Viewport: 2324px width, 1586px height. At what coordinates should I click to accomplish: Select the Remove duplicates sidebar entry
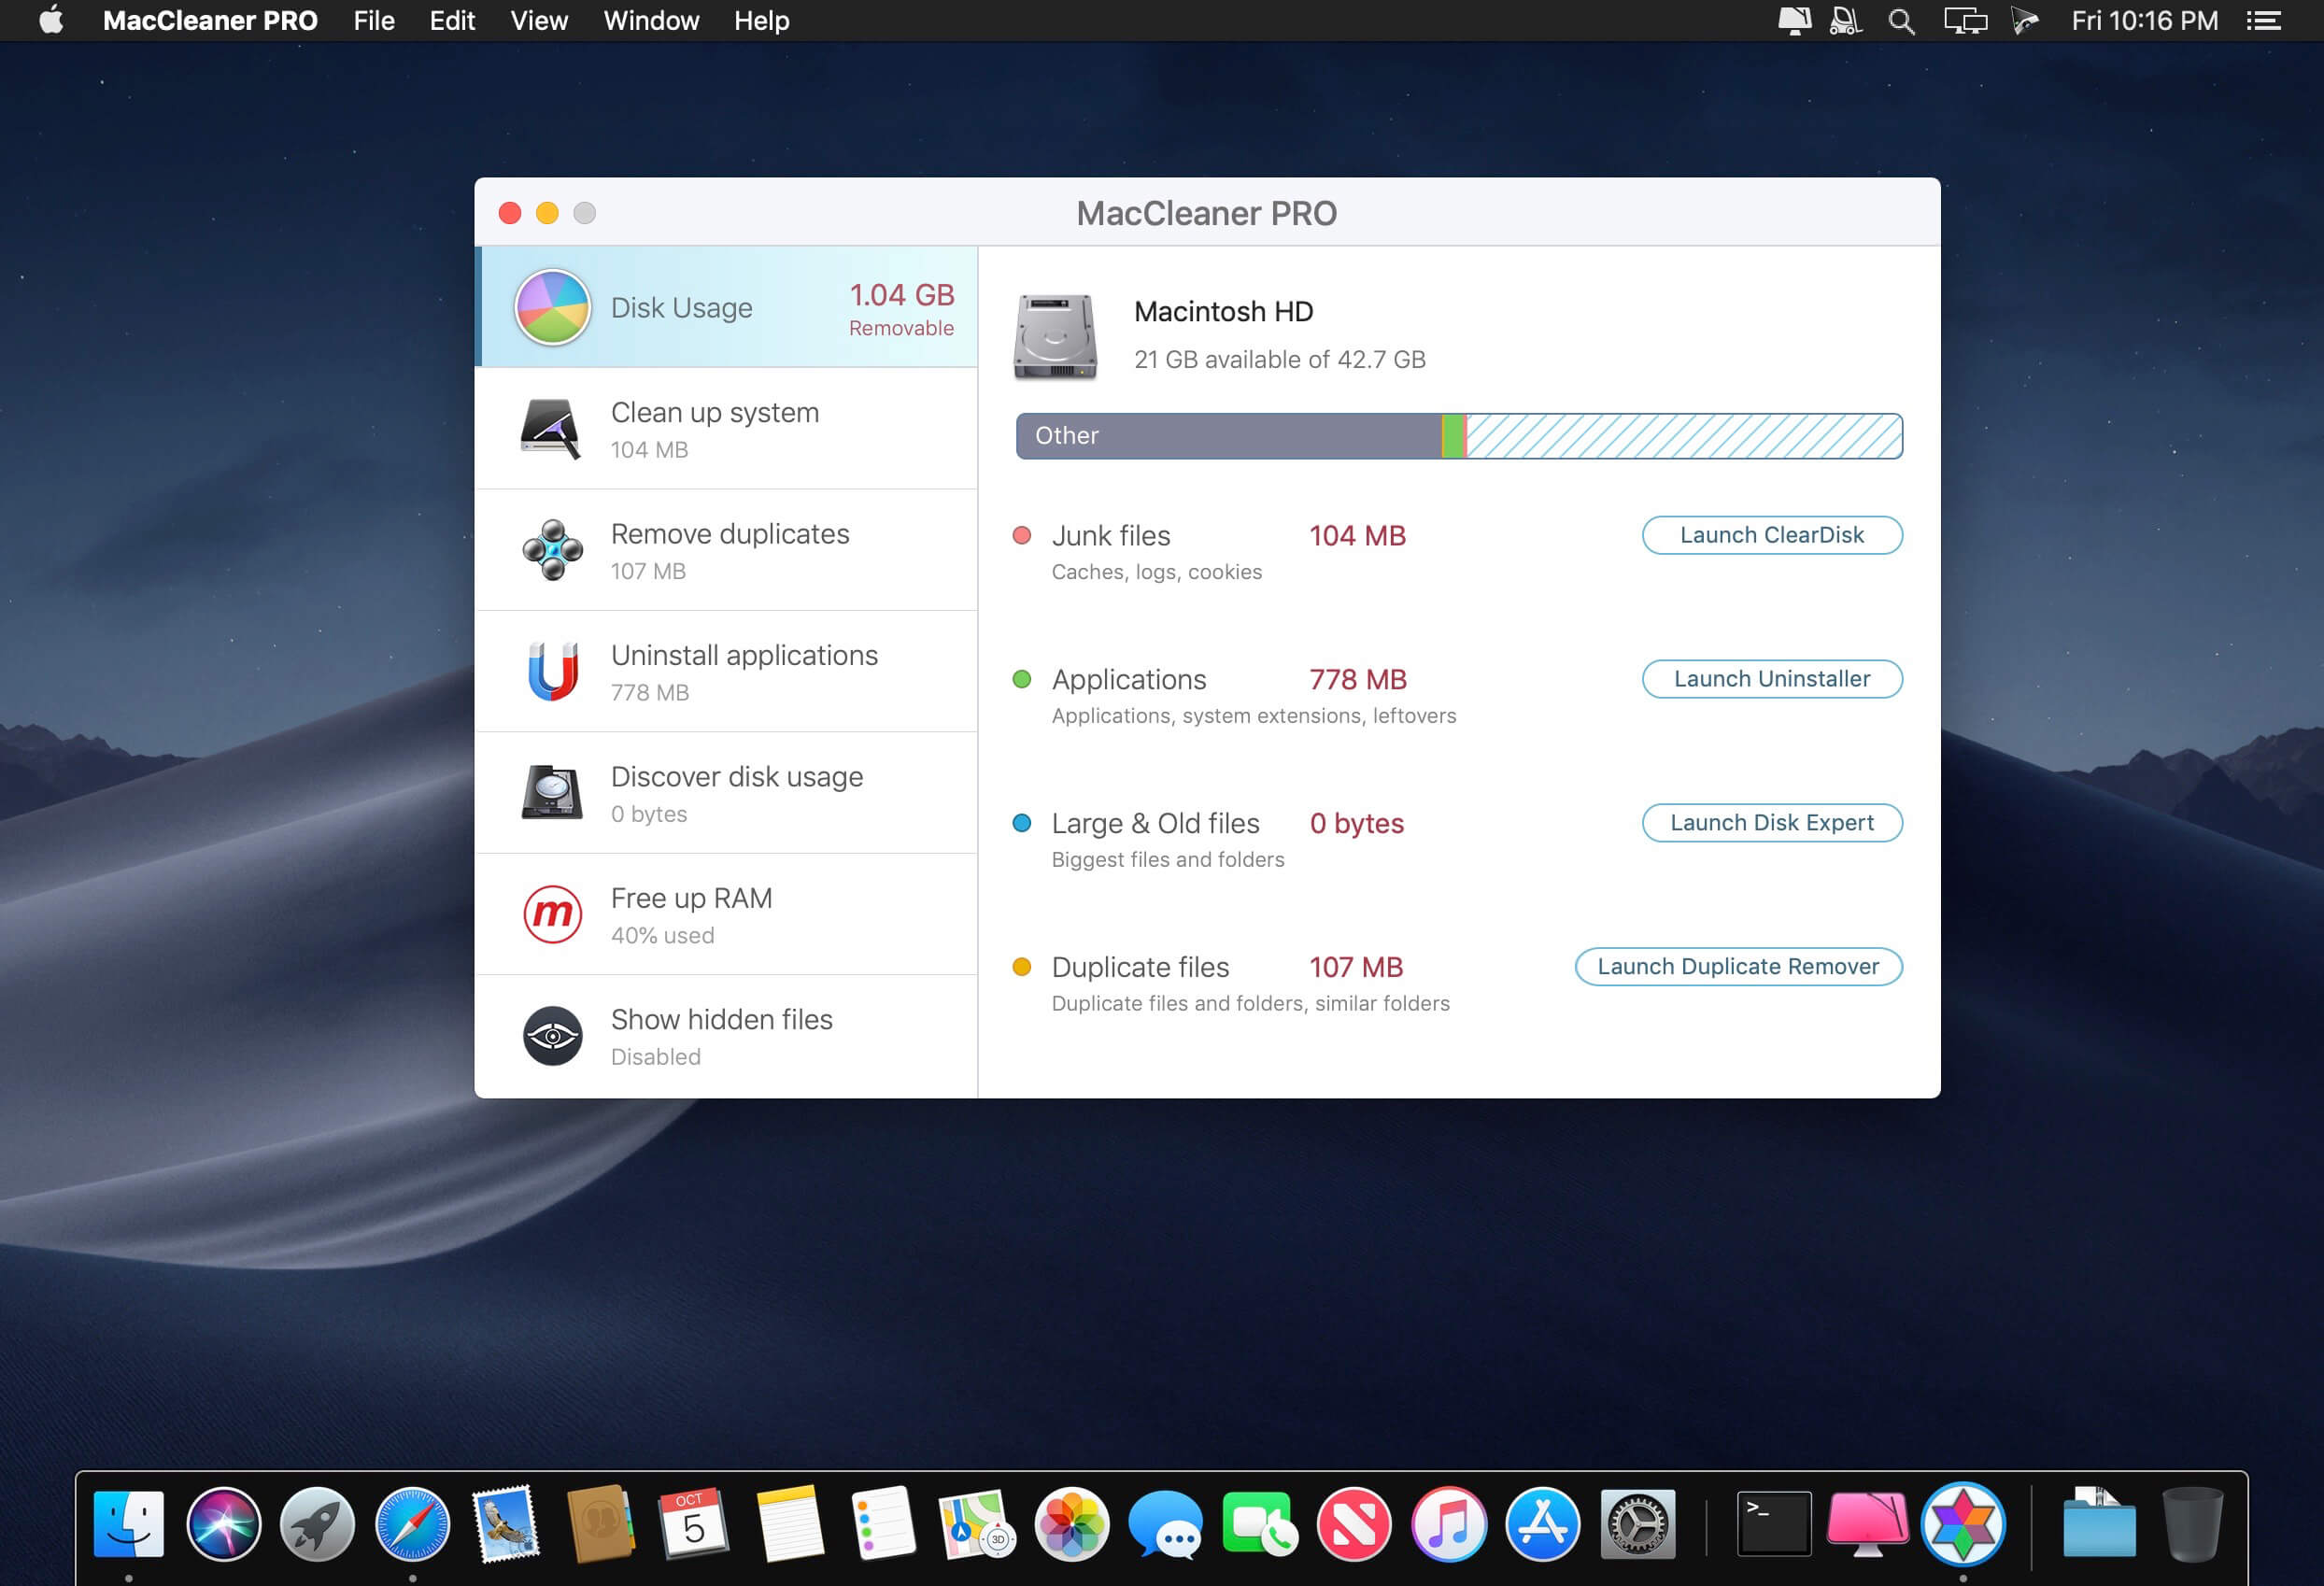pyautogui.click(x=729, y=550)
